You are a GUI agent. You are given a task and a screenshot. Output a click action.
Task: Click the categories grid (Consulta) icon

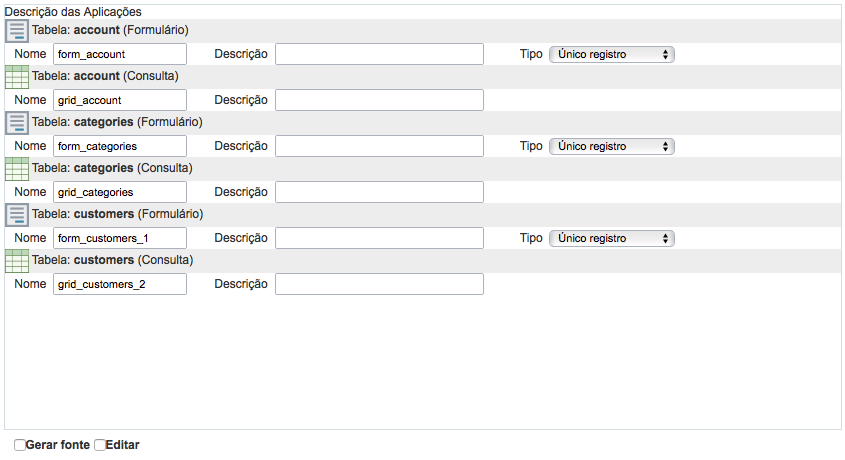click(17, 169)
